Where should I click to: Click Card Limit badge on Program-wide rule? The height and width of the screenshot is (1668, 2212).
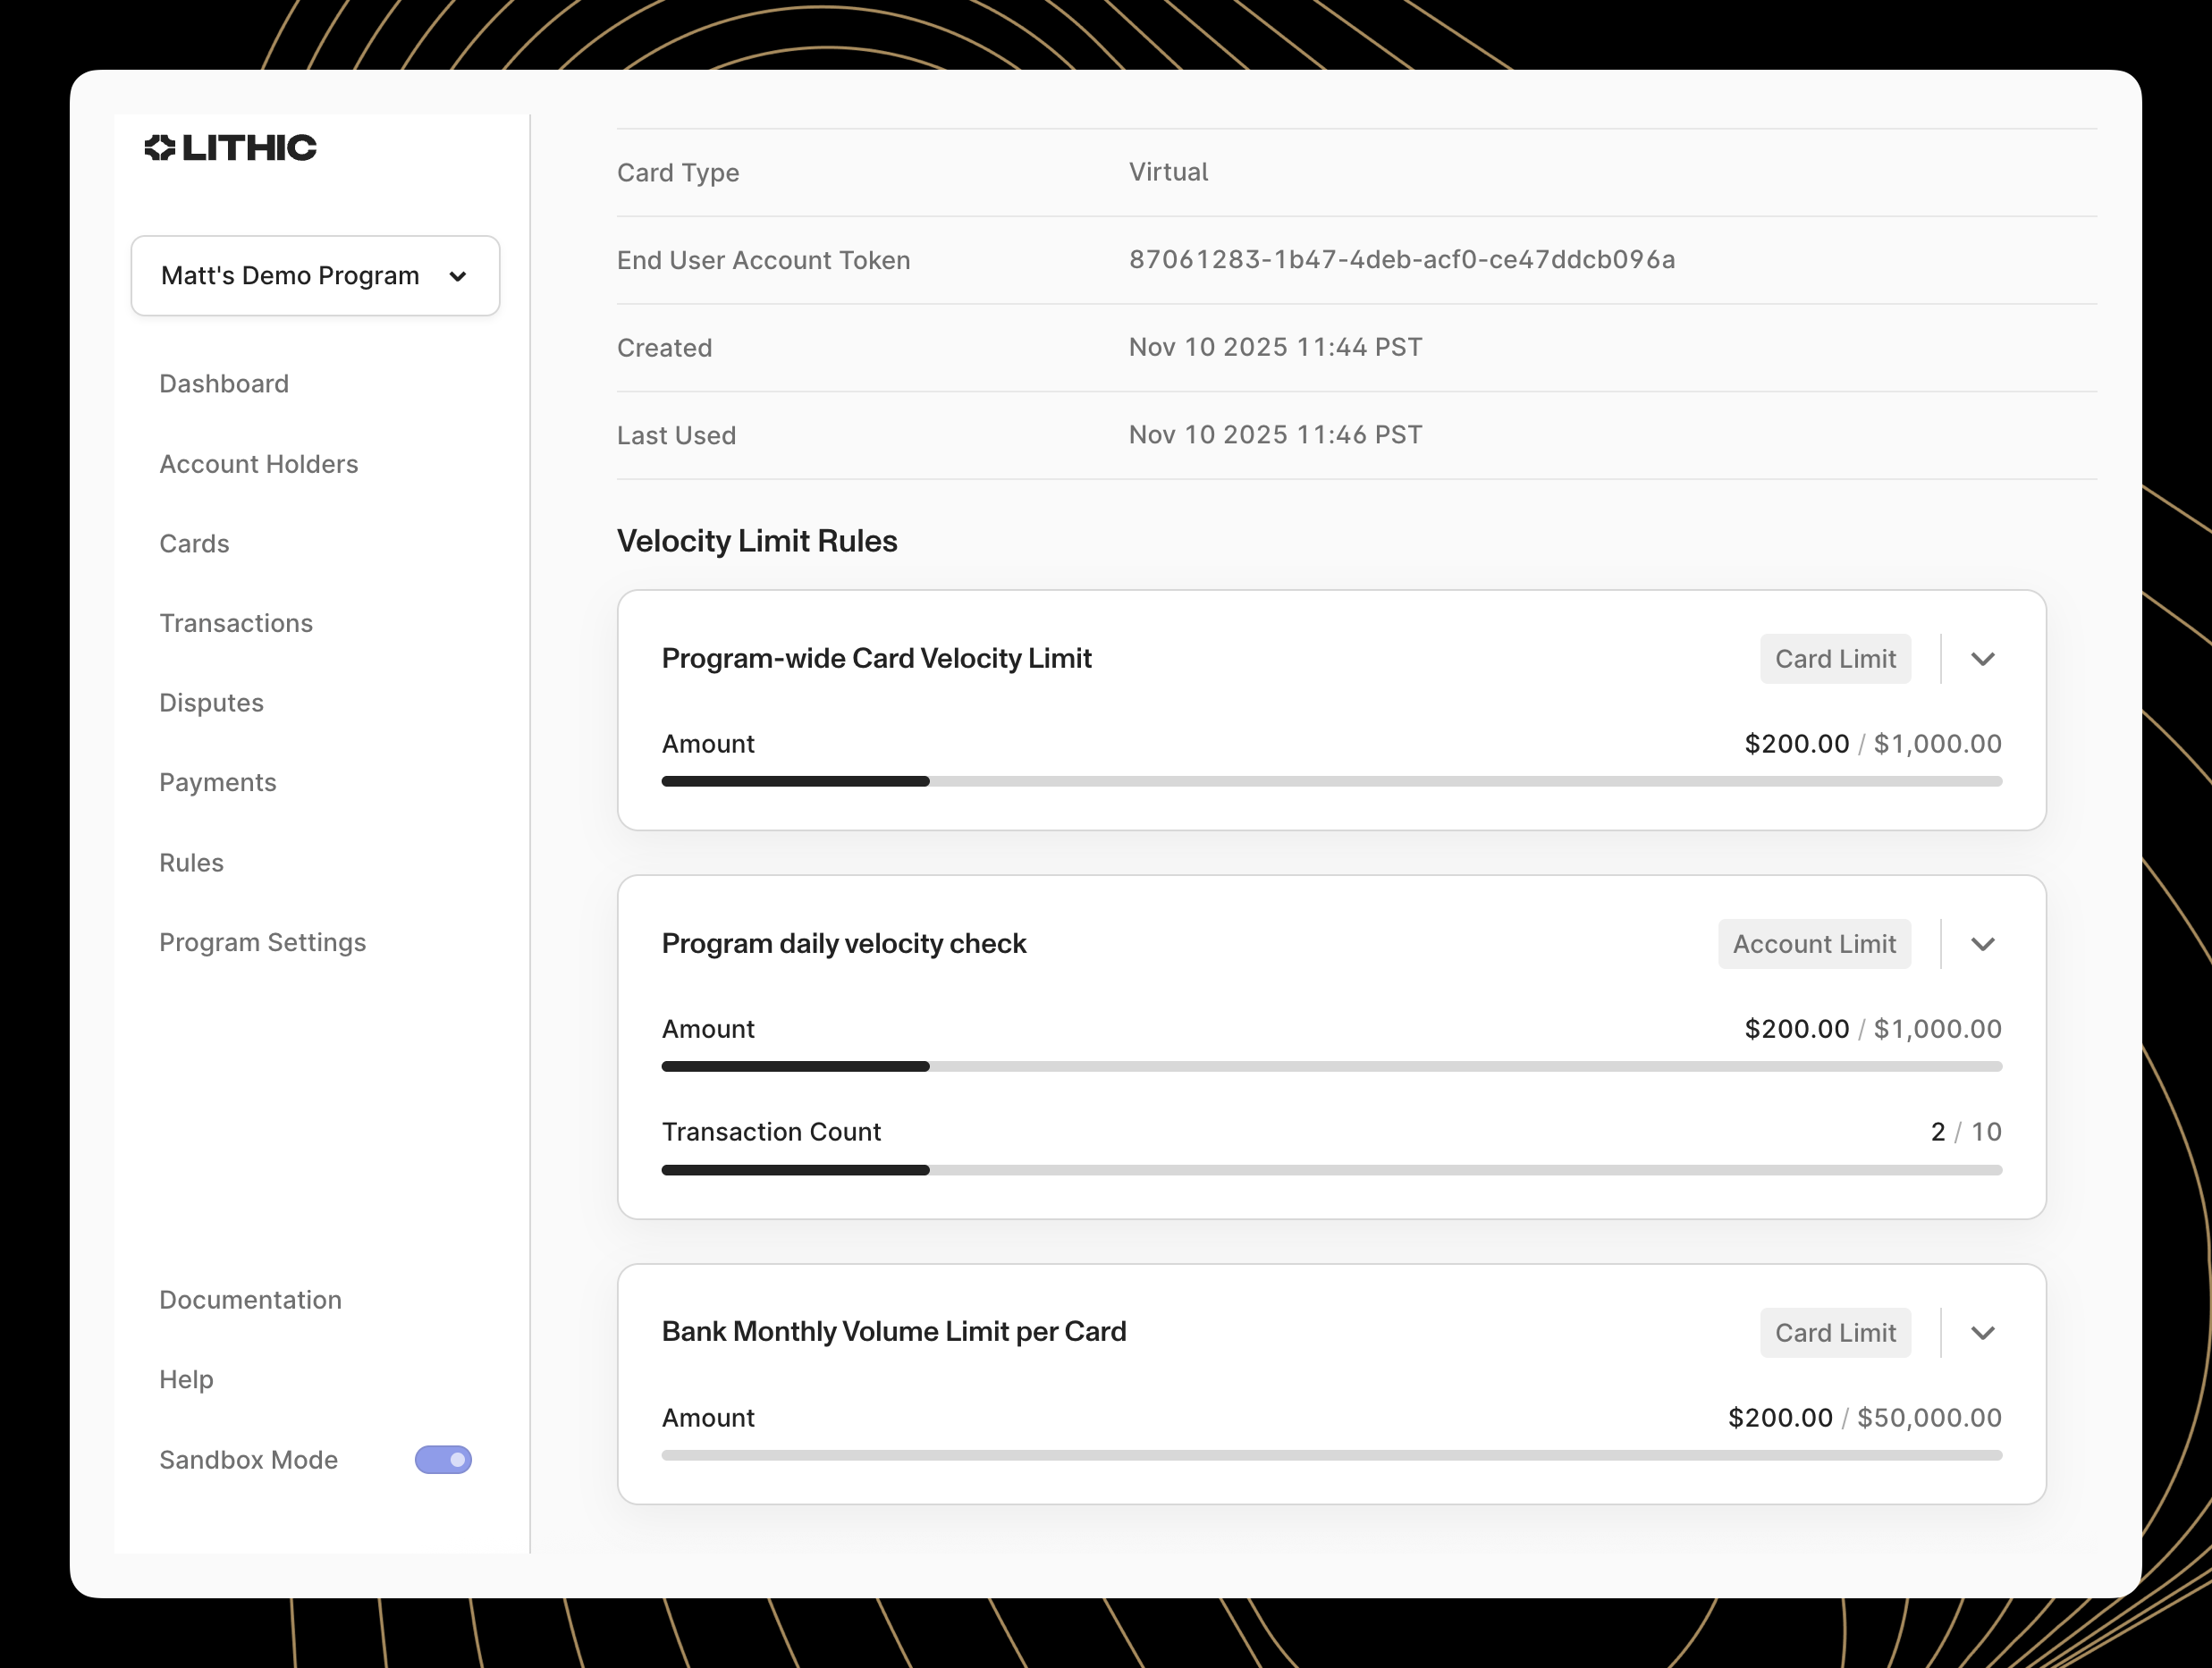pos(1835,659)
